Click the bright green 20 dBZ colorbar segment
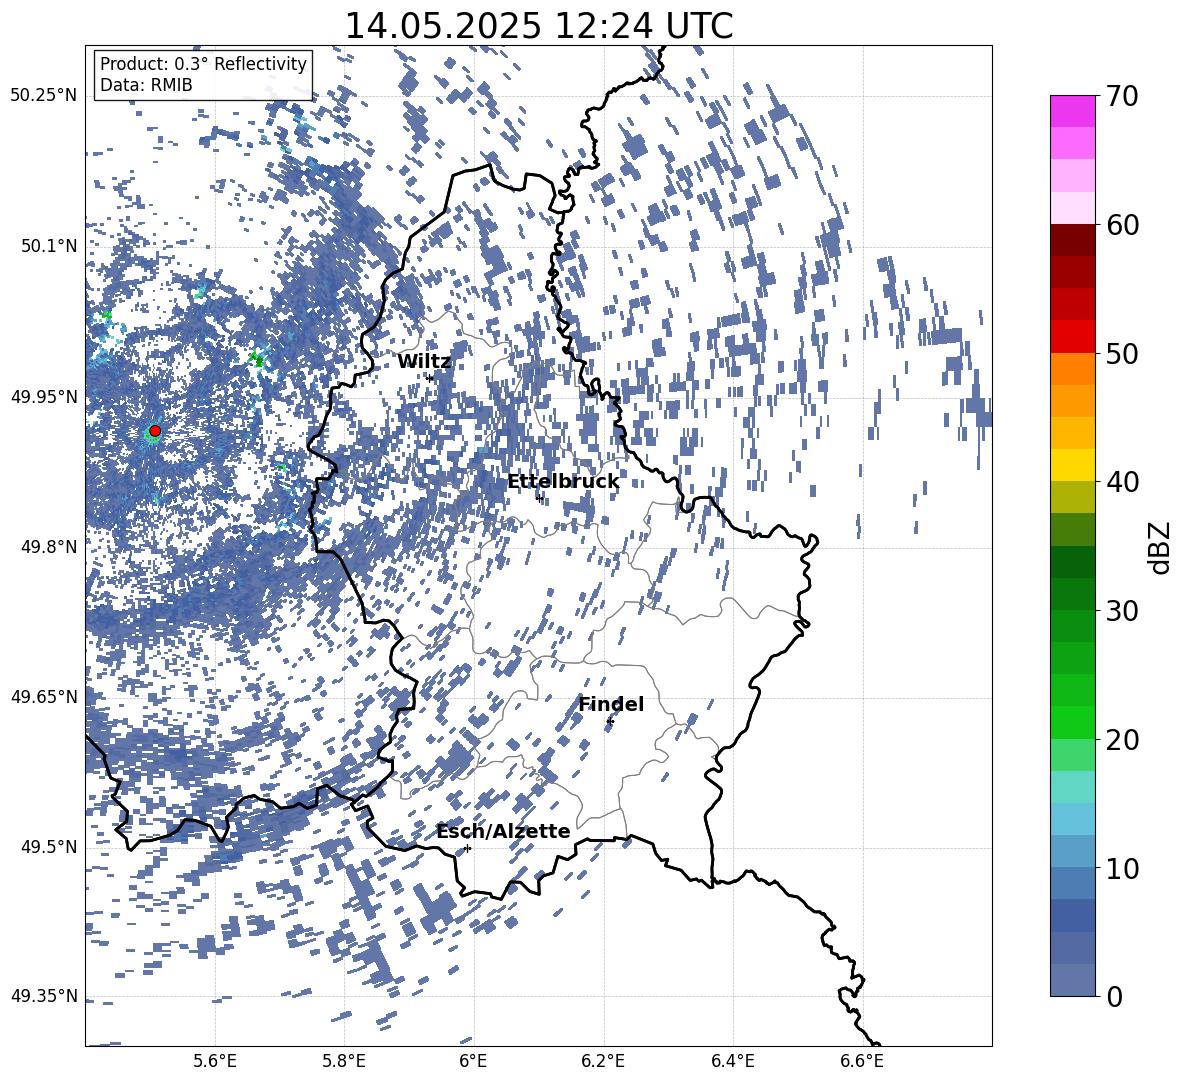The height and width of the screenshot is (1081, 1184). point(1072,722)
